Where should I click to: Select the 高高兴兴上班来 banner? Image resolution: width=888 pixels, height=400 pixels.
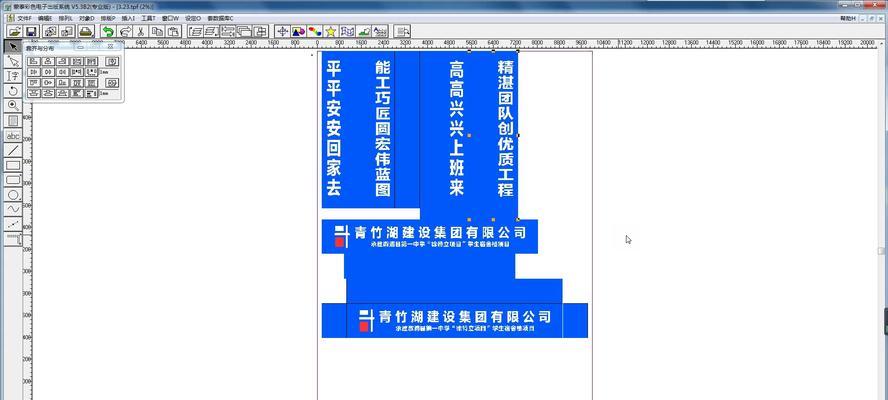pos(456,129)
